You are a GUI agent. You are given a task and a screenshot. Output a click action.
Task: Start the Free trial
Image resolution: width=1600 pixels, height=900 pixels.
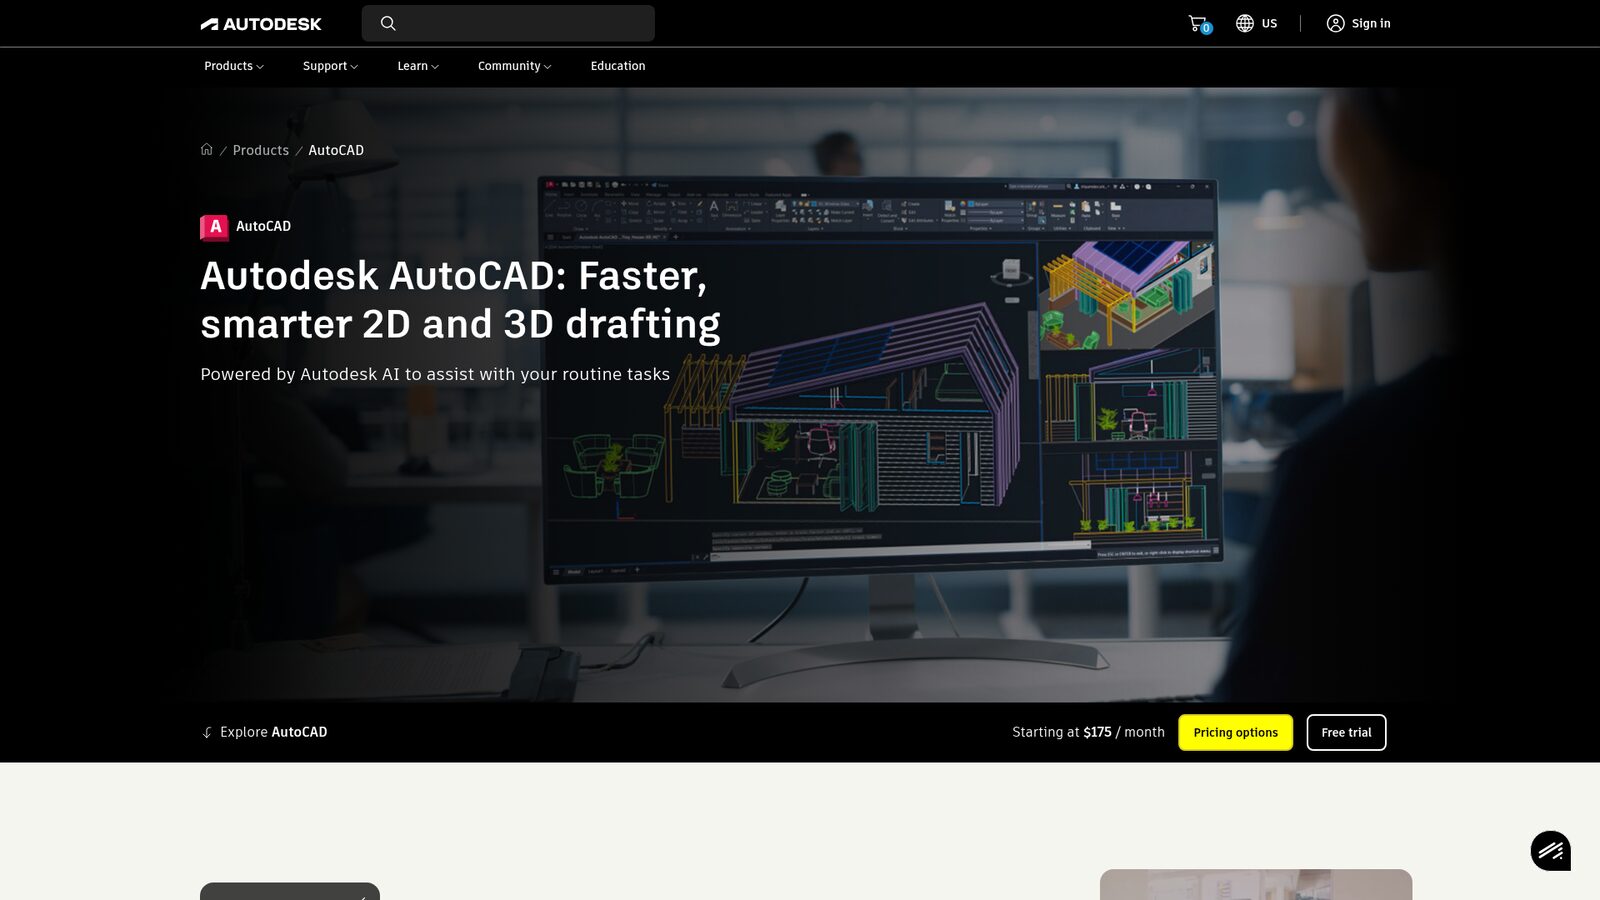[1346, 732]
